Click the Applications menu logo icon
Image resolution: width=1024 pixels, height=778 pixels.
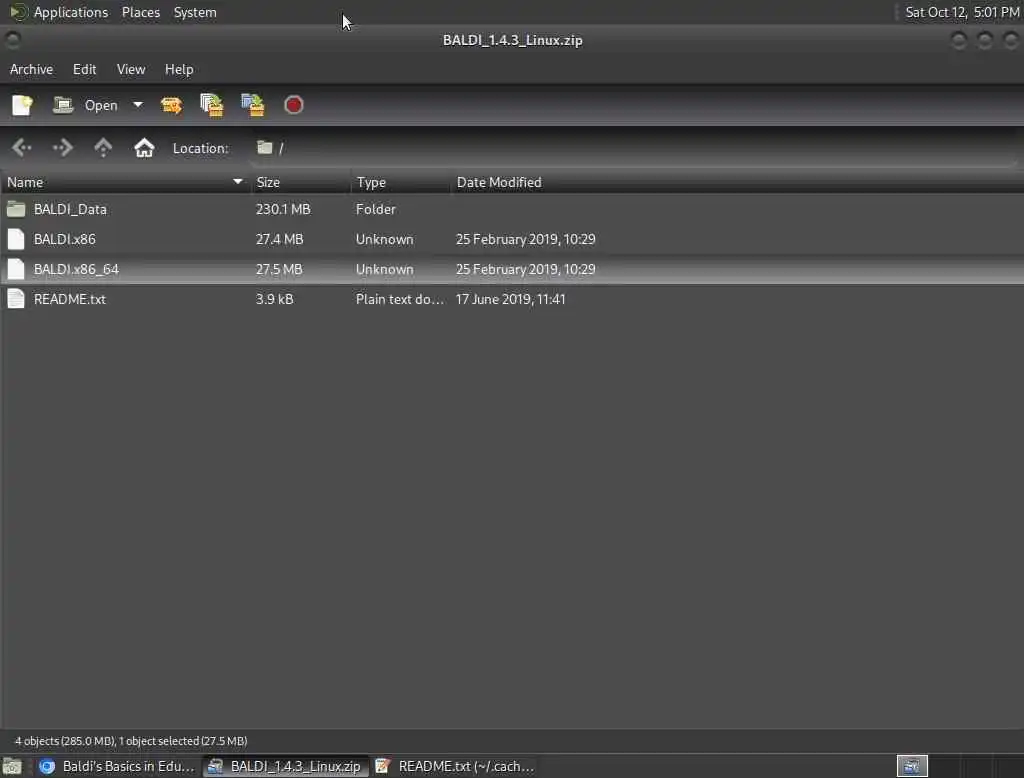(x=18, y=12)
